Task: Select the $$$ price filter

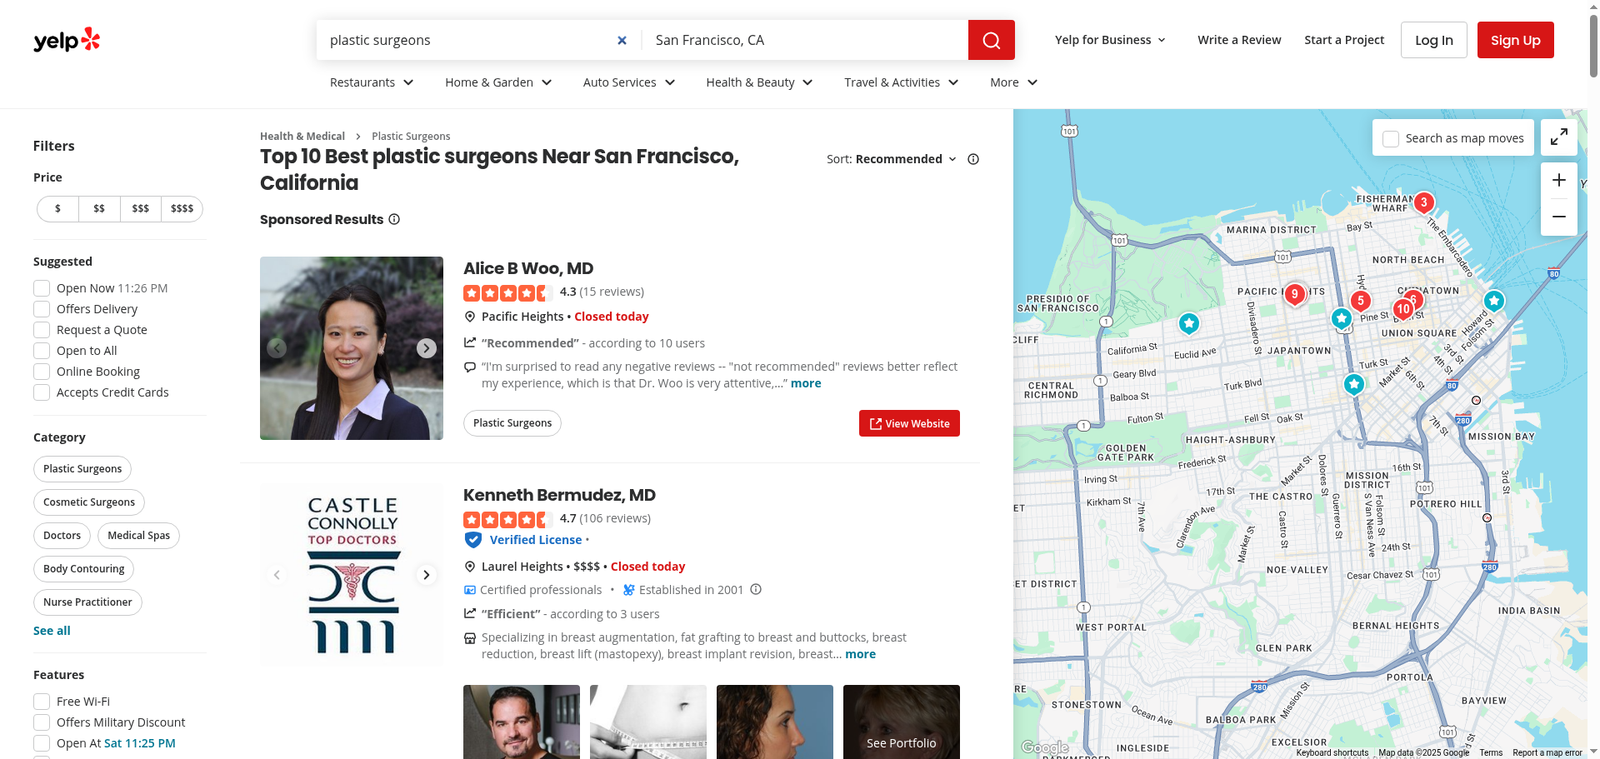Action: tap(140, 209)
